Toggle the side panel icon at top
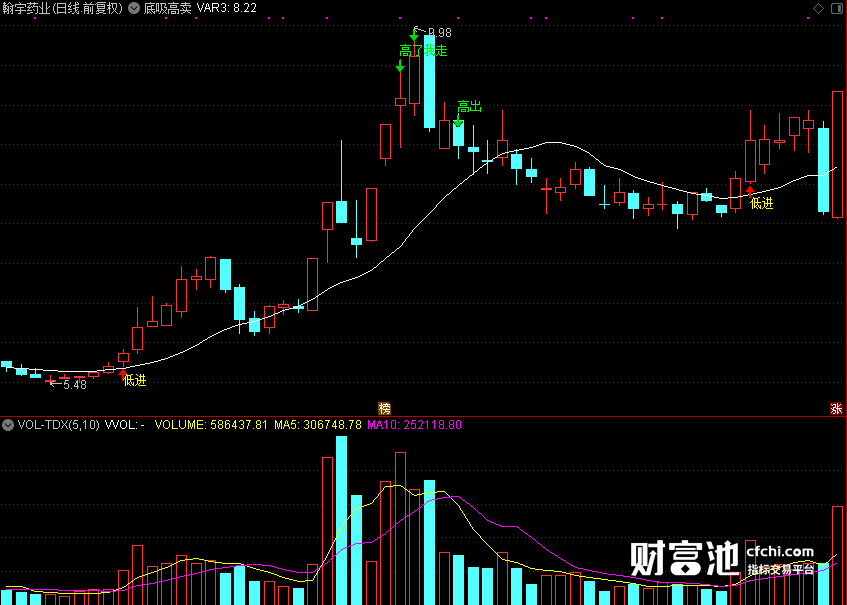847x605 pixels. tap(836, 8)
